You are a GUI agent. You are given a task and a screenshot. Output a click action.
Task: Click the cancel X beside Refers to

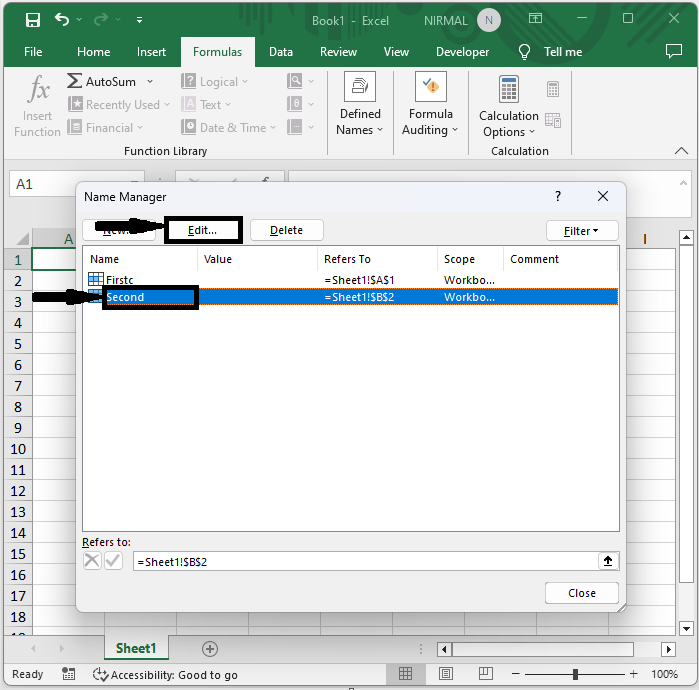(92, 561)
